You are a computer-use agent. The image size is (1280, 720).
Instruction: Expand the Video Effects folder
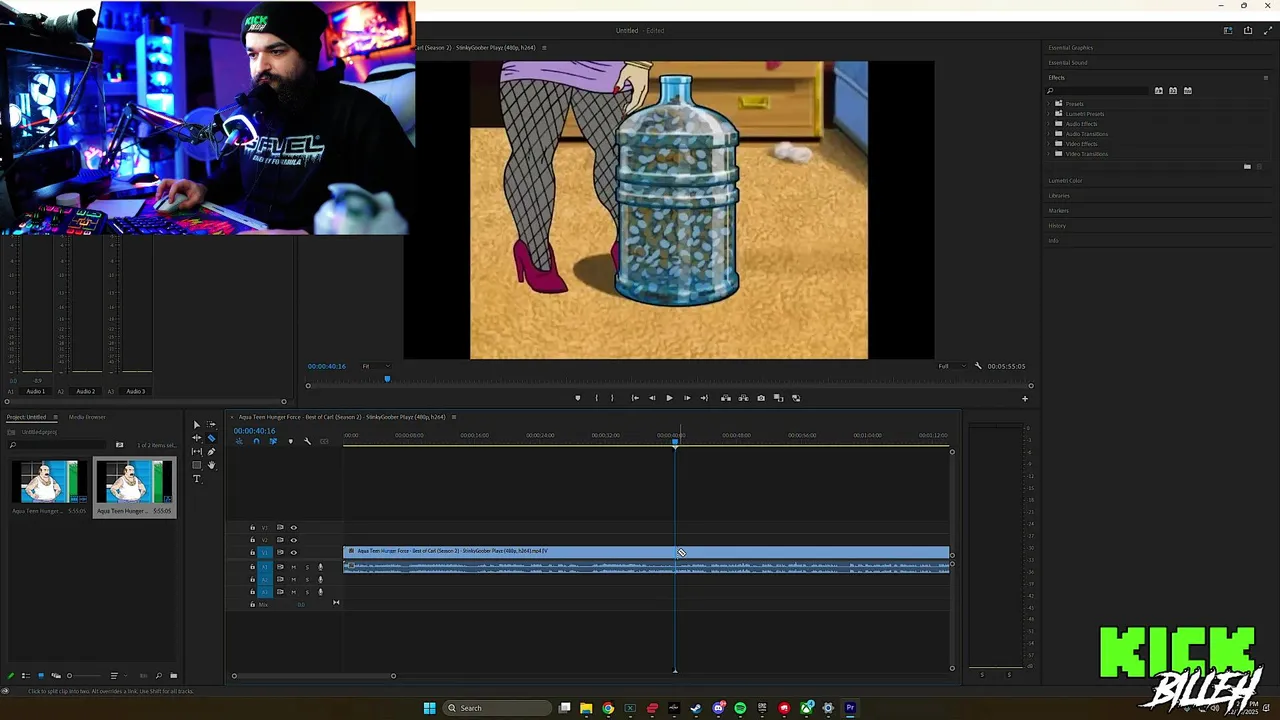pos(1049,144)
